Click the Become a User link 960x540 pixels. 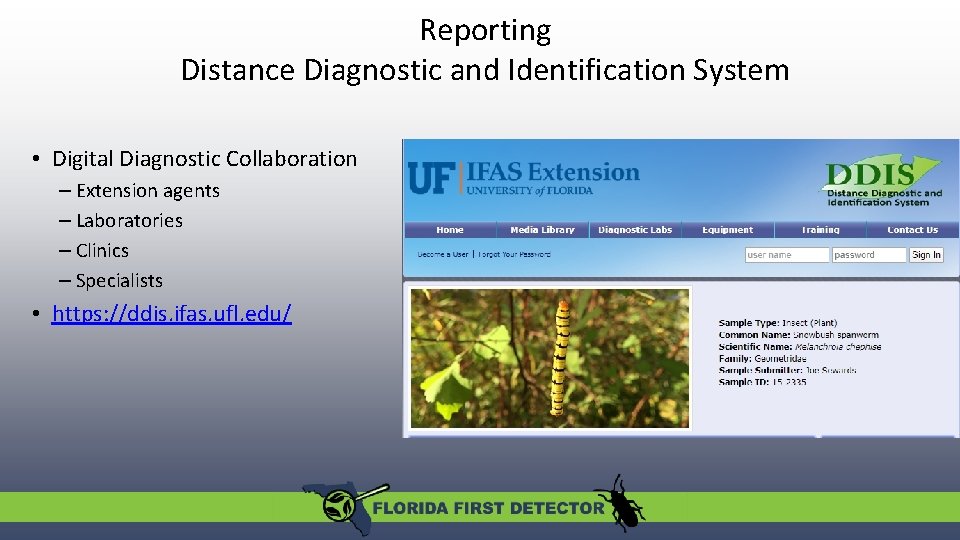(443, 254)
